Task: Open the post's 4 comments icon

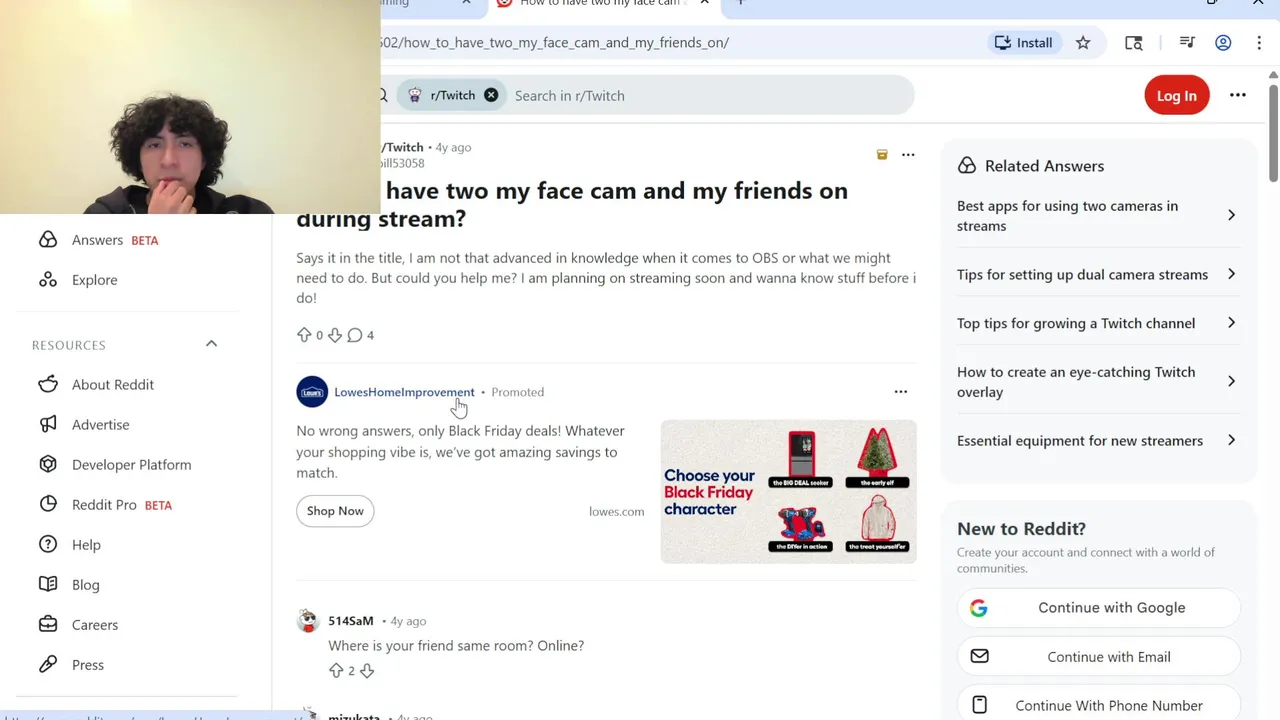Action: coord(360,335)
